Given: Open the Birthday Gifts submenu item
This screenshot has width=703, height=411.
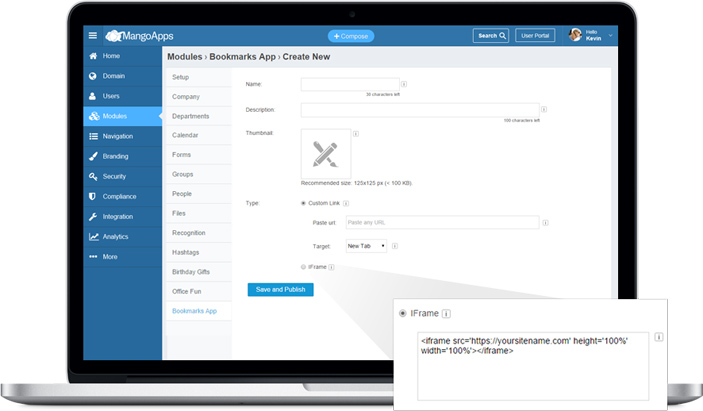Looking at the screenshot, I should 198,272.
